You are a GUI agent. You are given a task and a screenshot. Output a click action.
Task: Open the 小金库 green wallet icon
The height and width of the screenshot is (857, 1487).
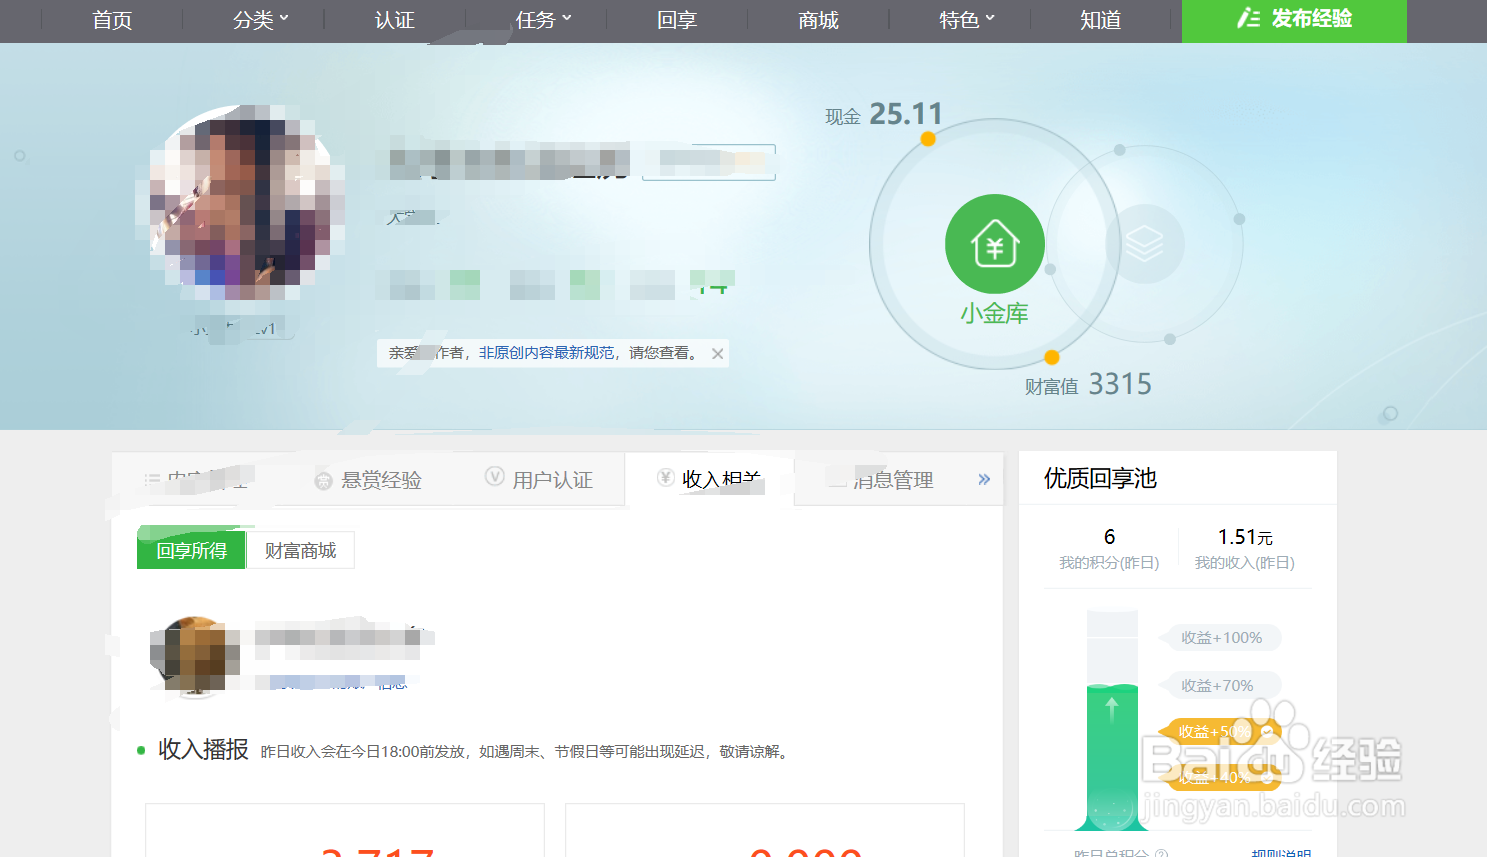point(994,243)
